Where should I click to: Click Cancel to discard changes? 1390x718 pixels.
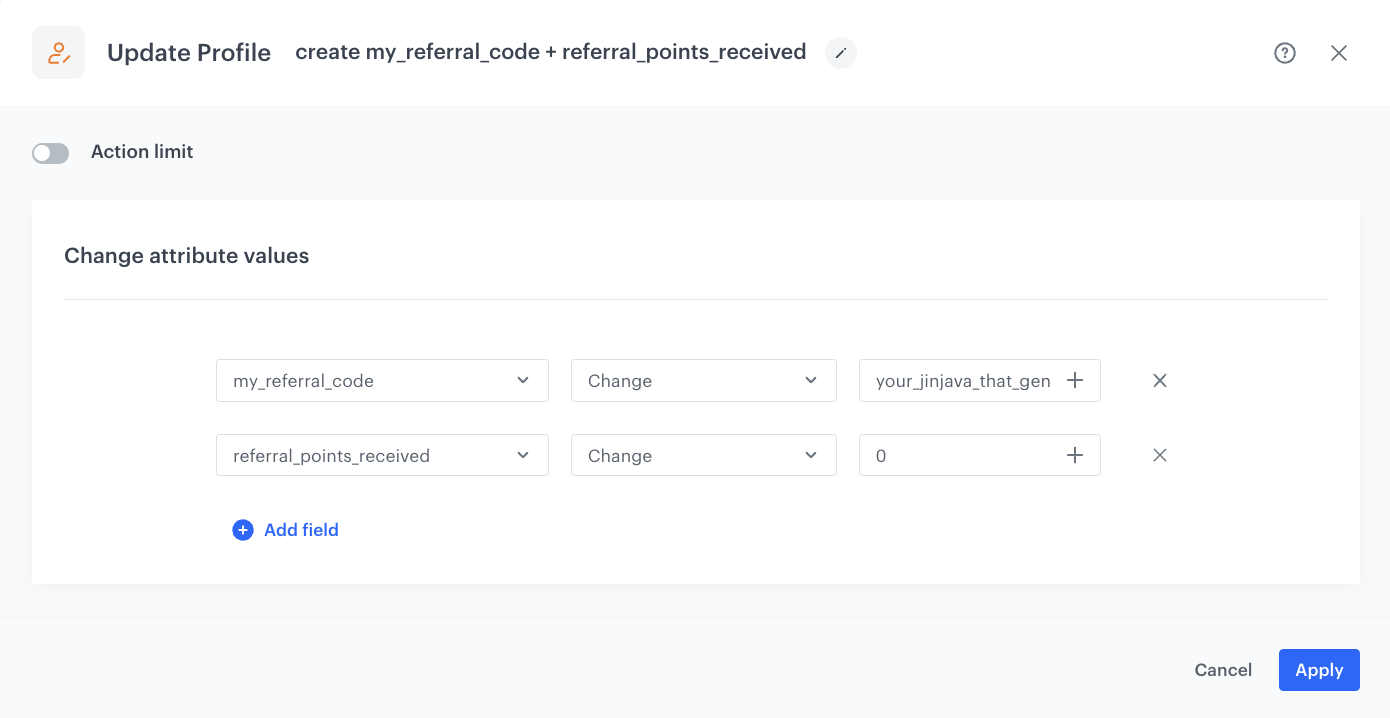click(x=1222, y=669)
